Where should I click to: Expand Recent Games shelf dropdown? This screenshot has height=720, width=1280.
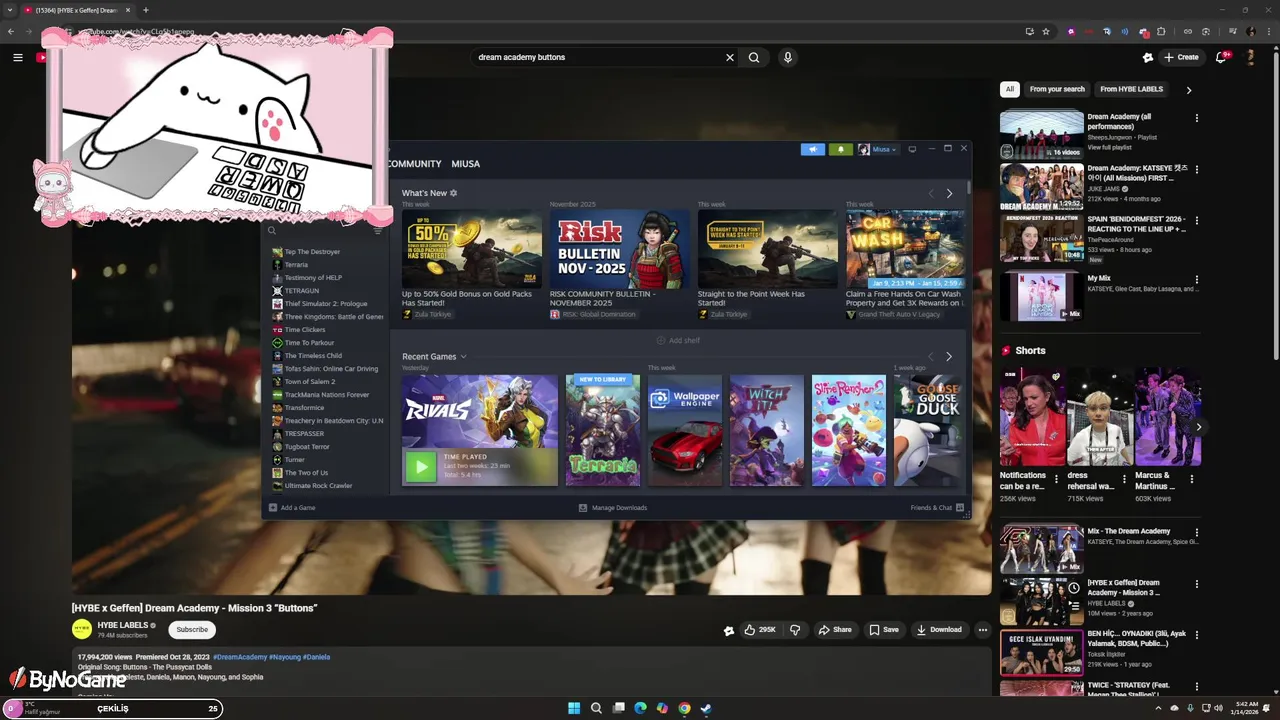[463, 357]
